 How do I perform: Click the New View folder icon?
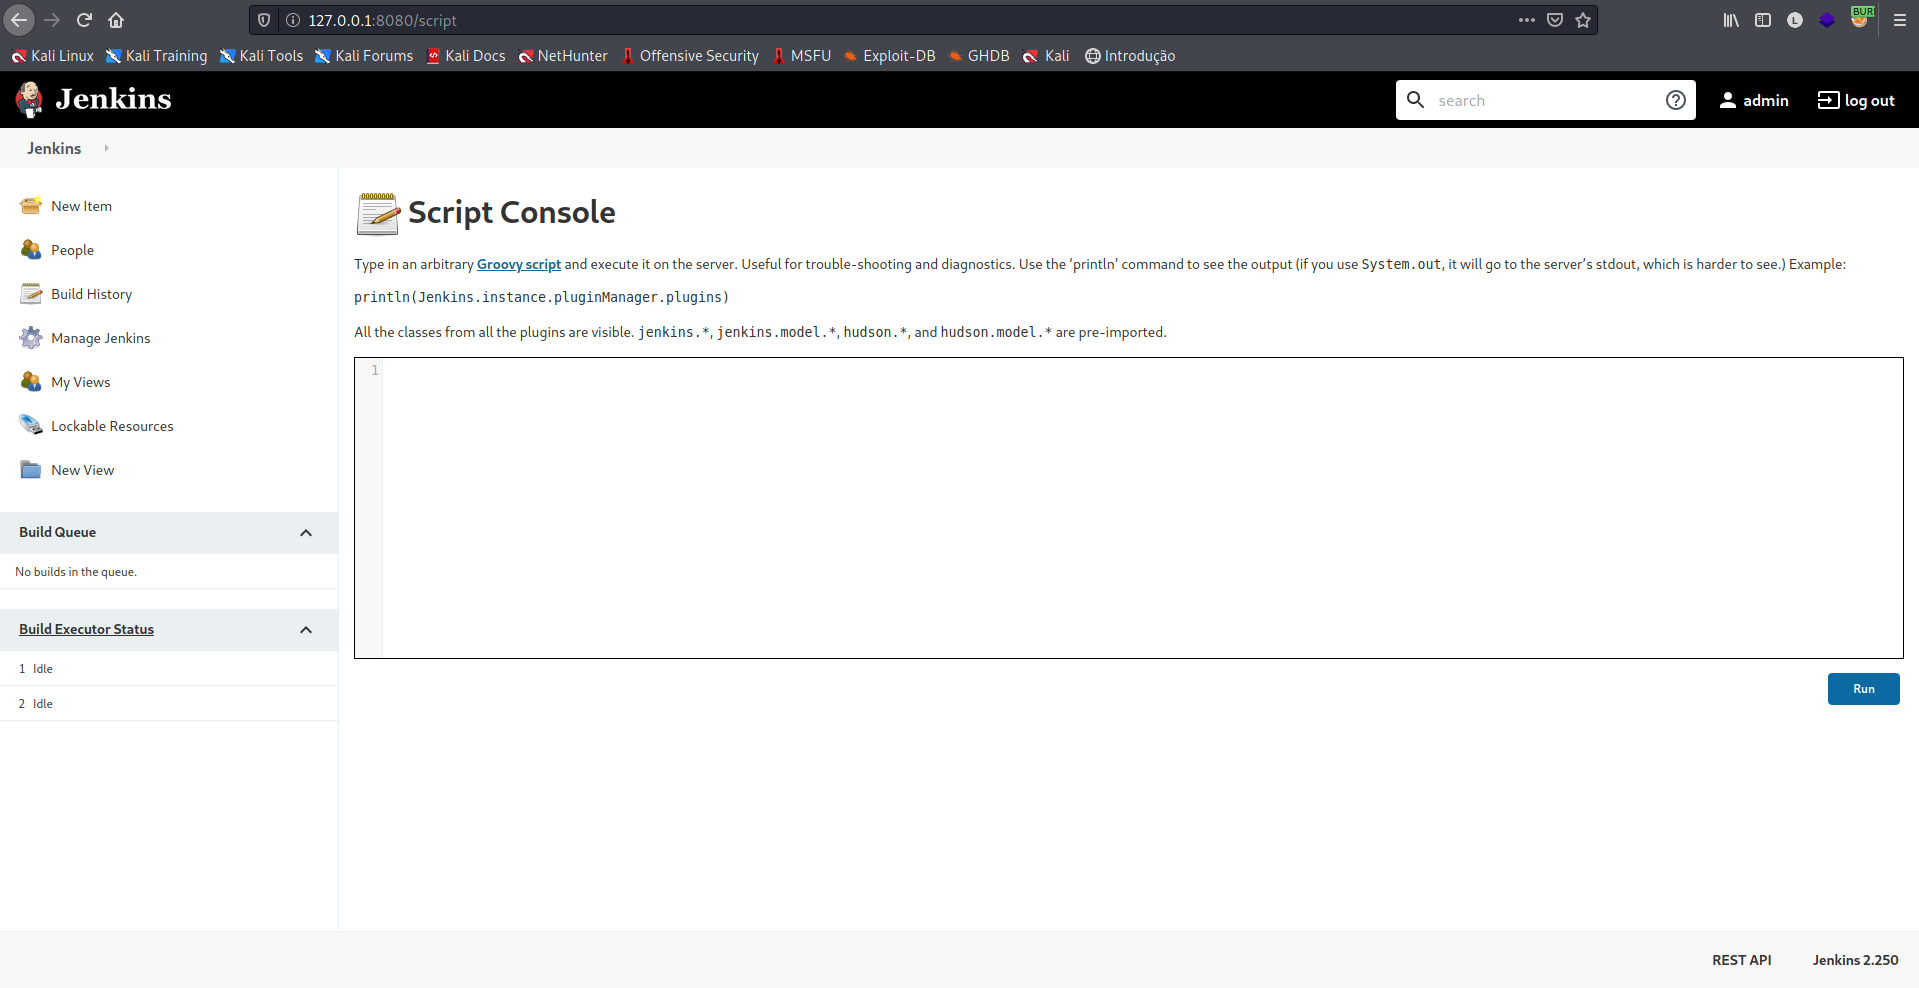pyautogui.click(x=31, y=470)
